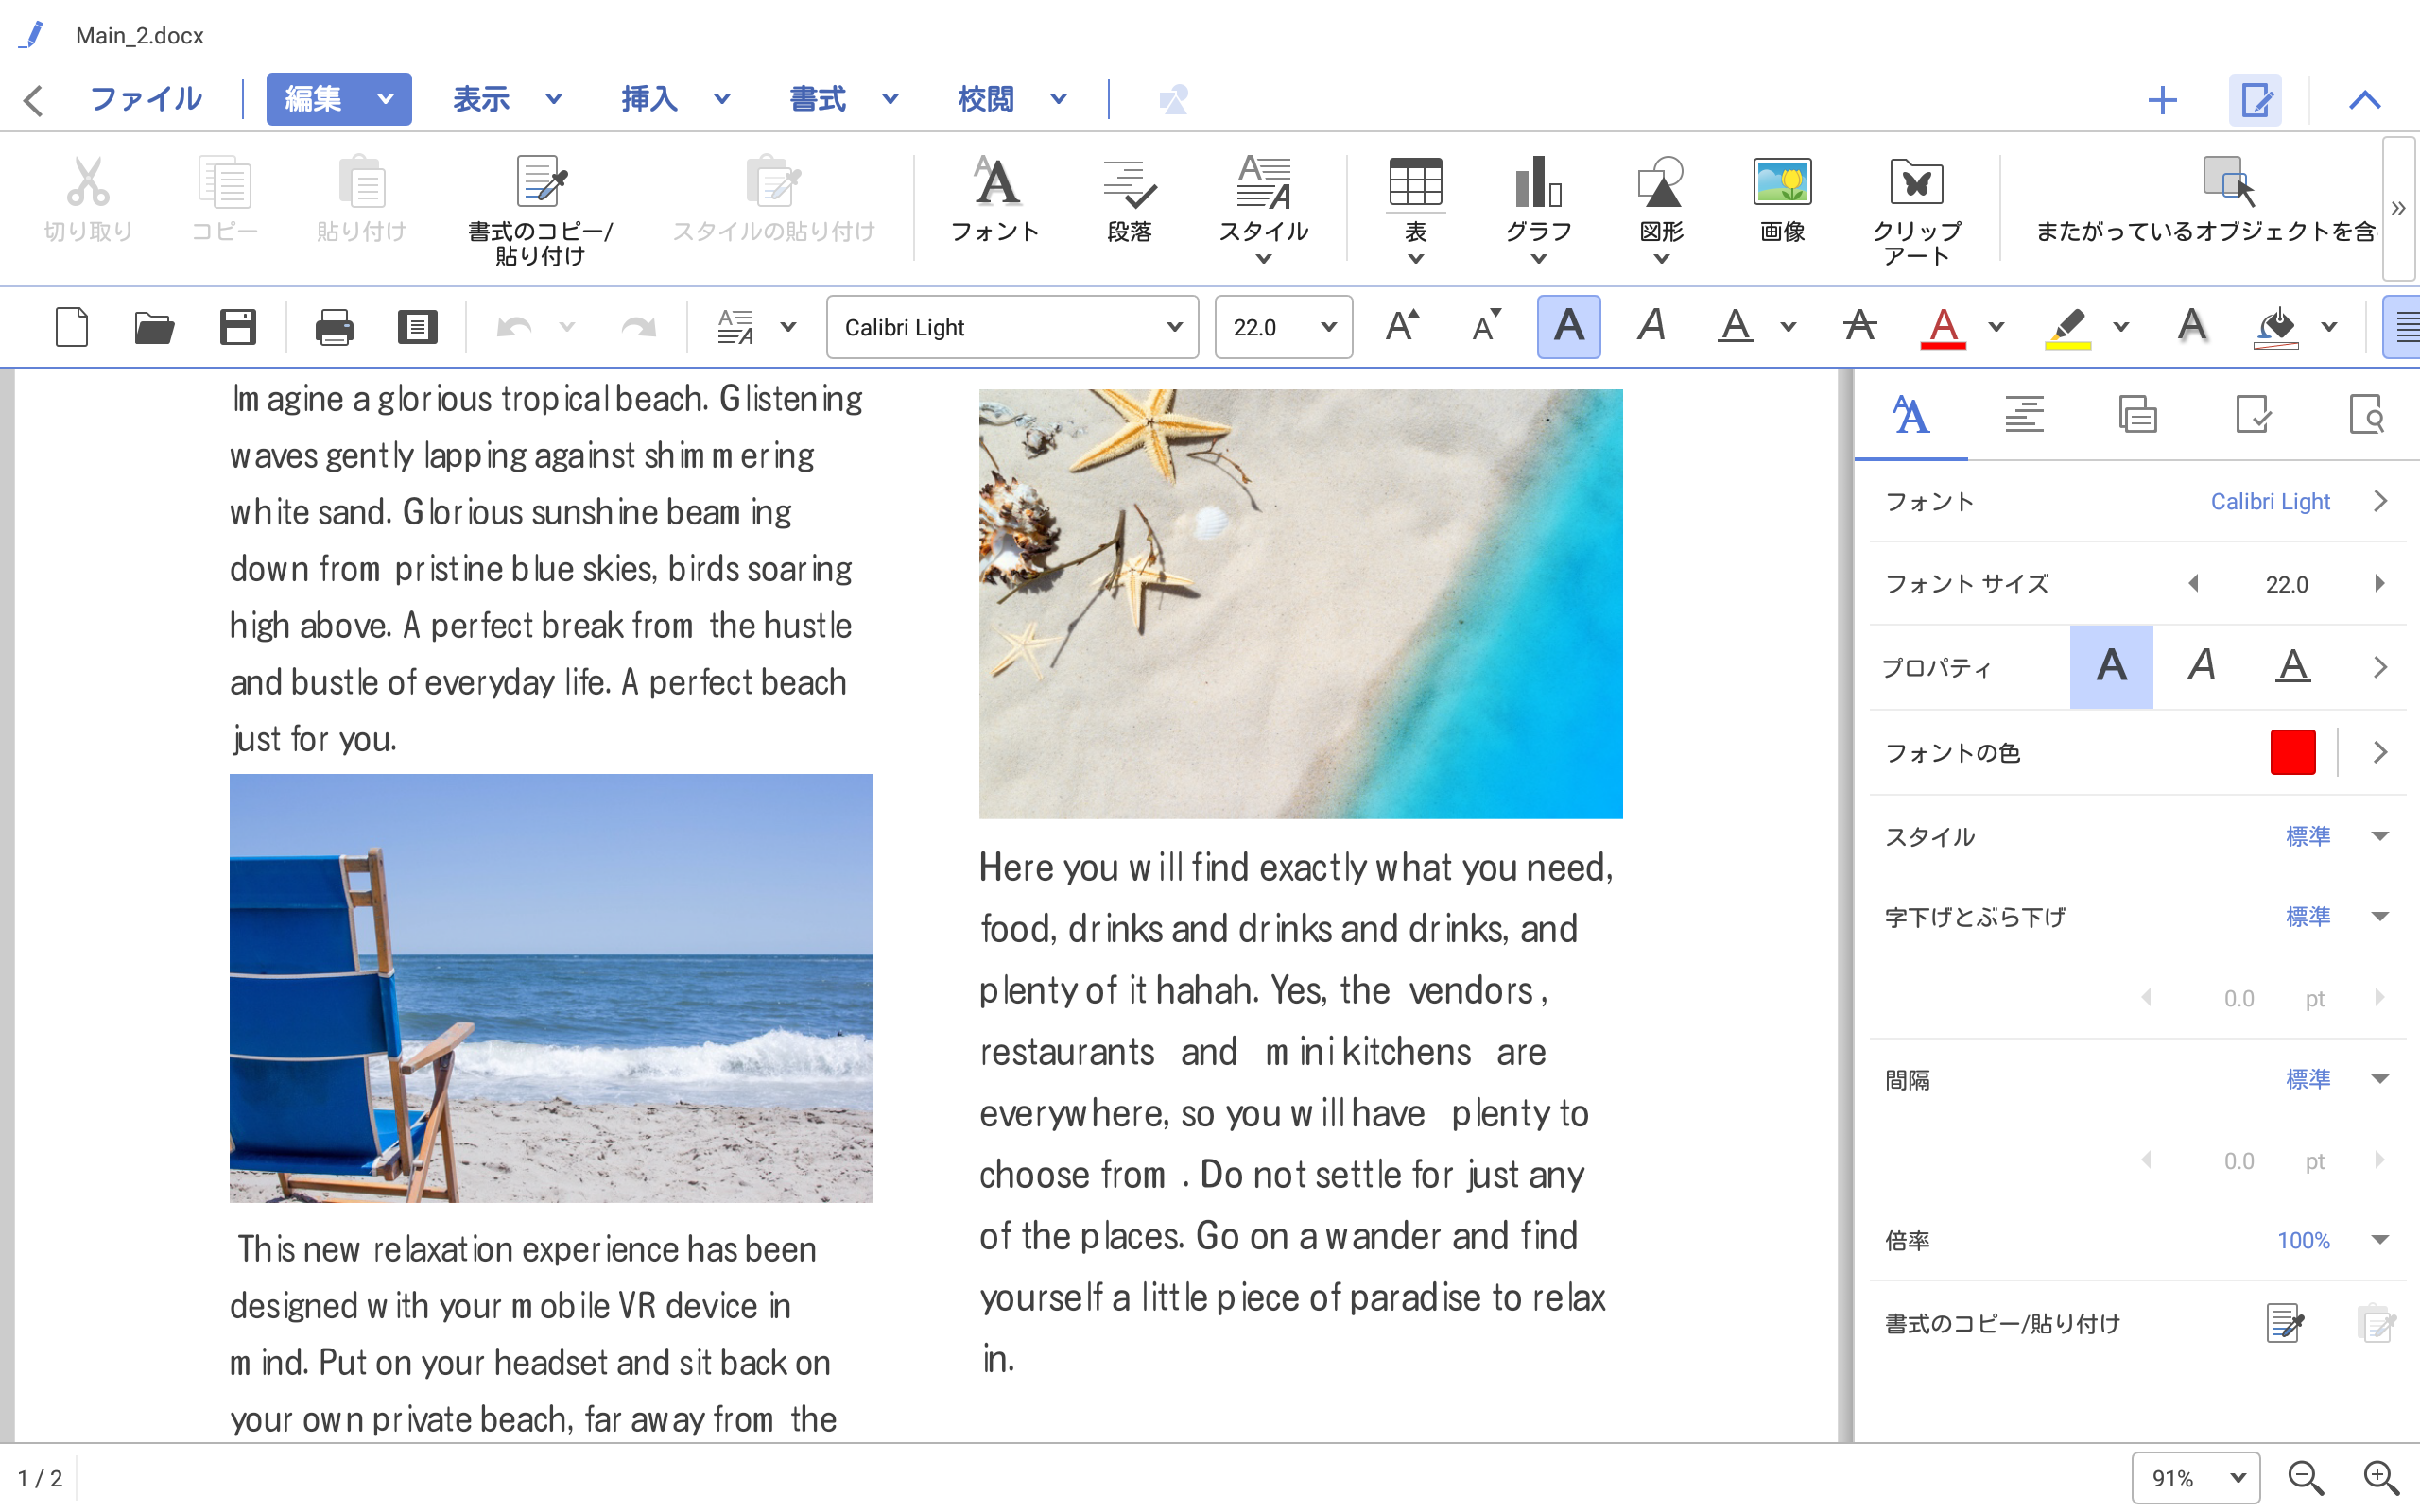The width and height of the screenshot is (2420, 1512).
Task: Increase font size with grow icon
Action: point(1402,325)
